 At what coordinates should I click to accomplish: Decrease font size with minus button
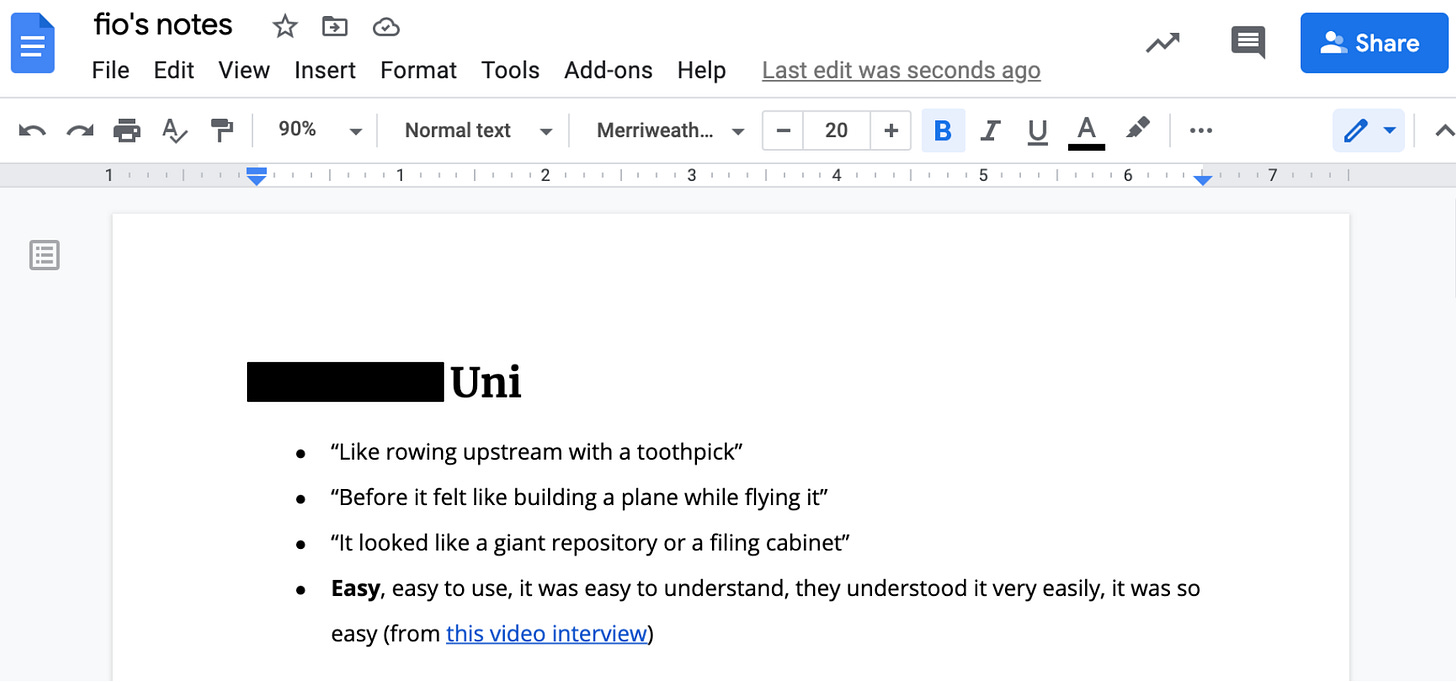tap(783, 130)
